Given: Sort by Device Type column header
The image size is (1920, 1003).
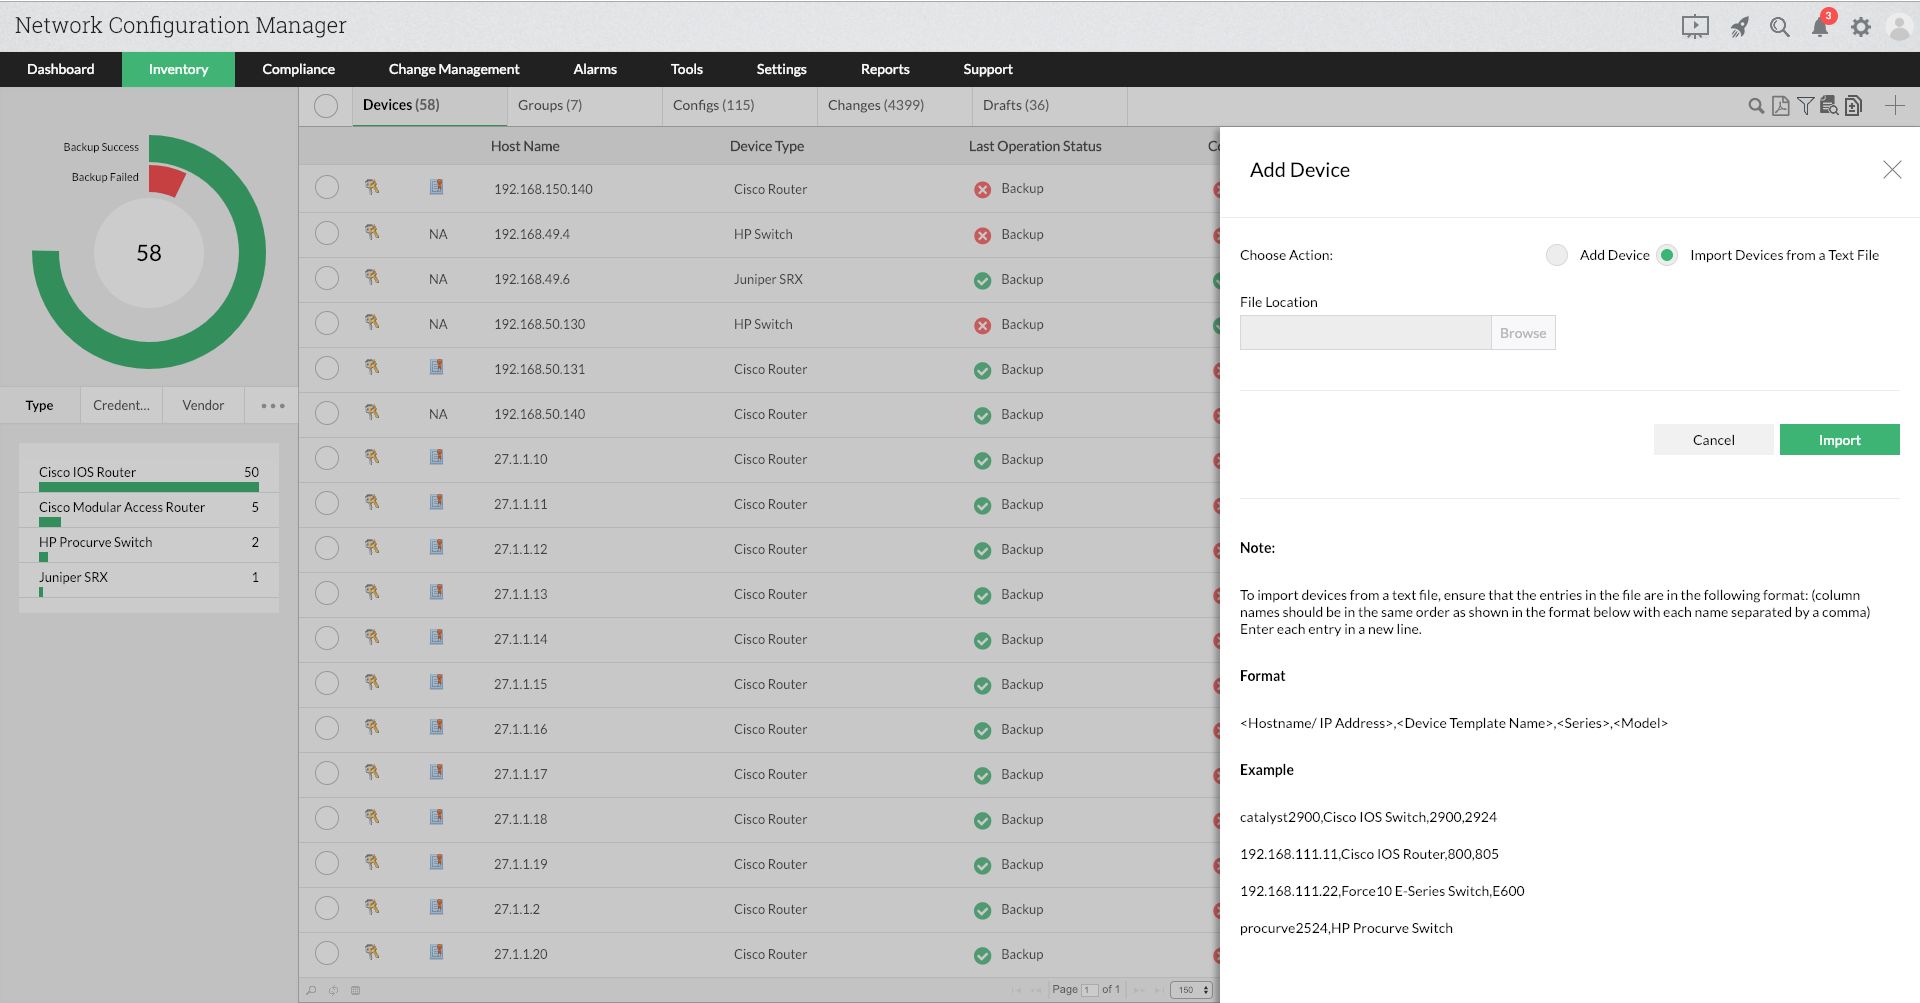Looking at the screenshot, I should click(x=767, y=146).
